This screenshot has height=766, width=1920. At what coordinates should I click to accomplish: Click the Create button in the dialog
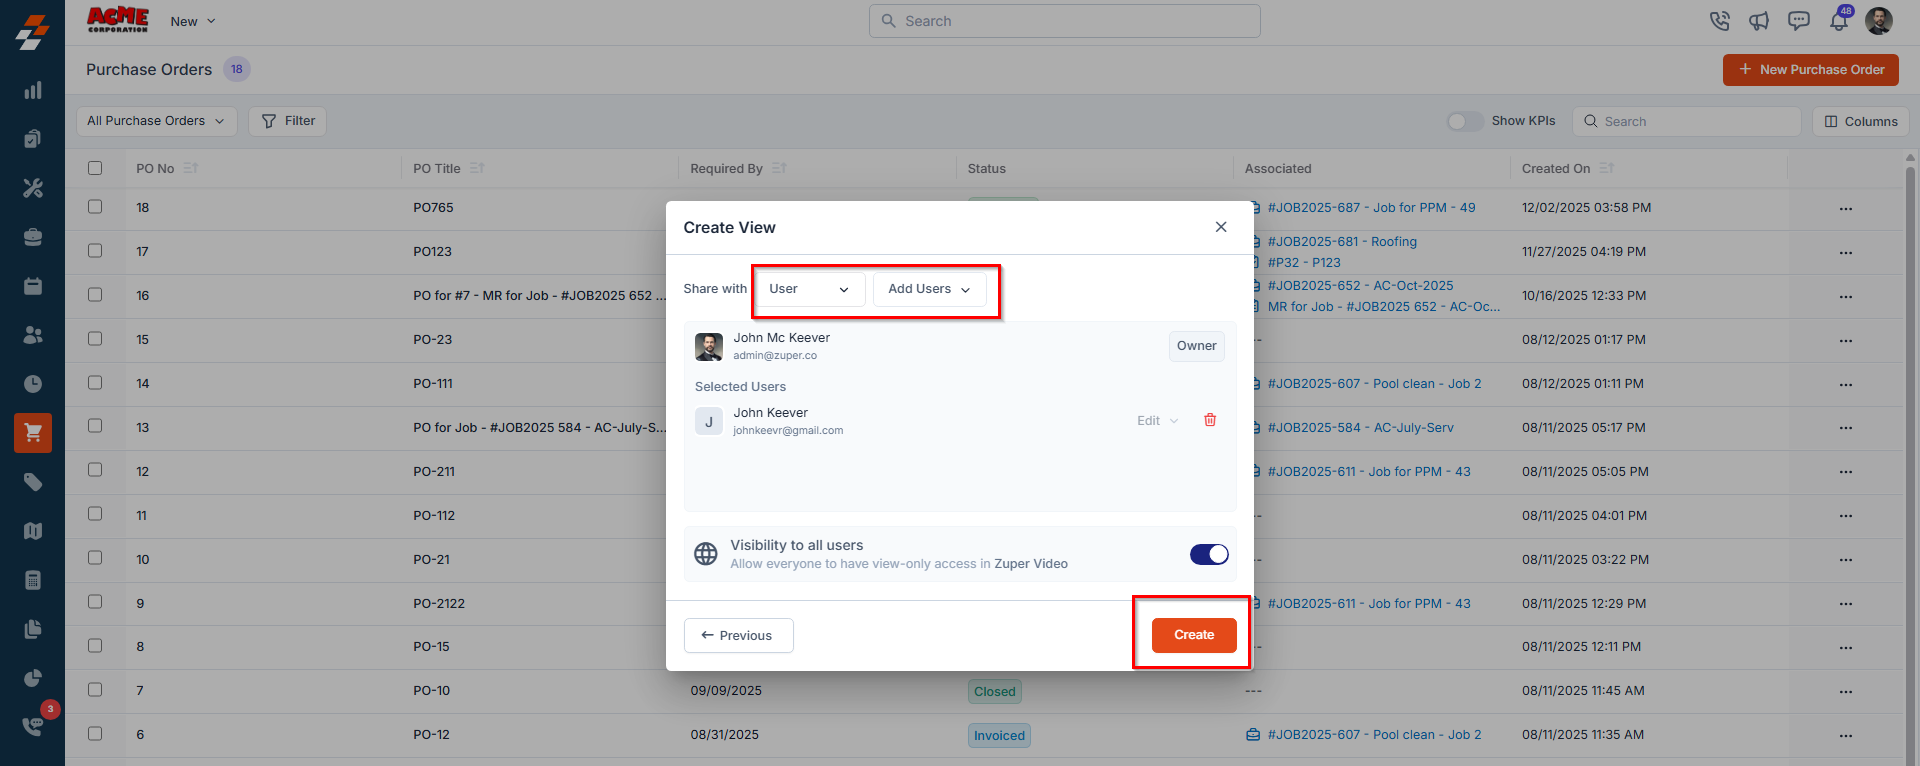coord(1194,635)
